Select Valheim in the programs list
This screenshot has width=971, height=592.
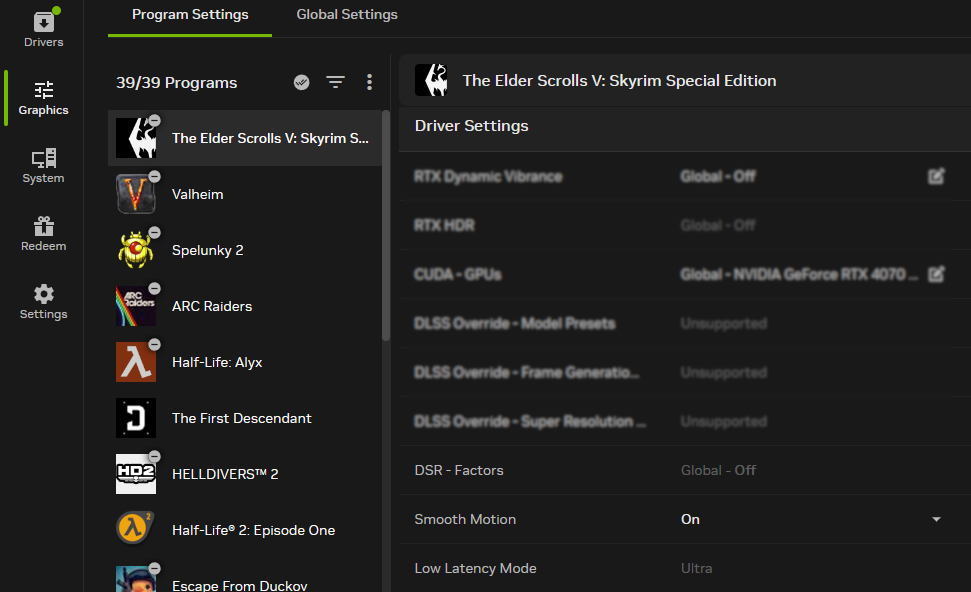pyautogui.click(x=245, y=194)
